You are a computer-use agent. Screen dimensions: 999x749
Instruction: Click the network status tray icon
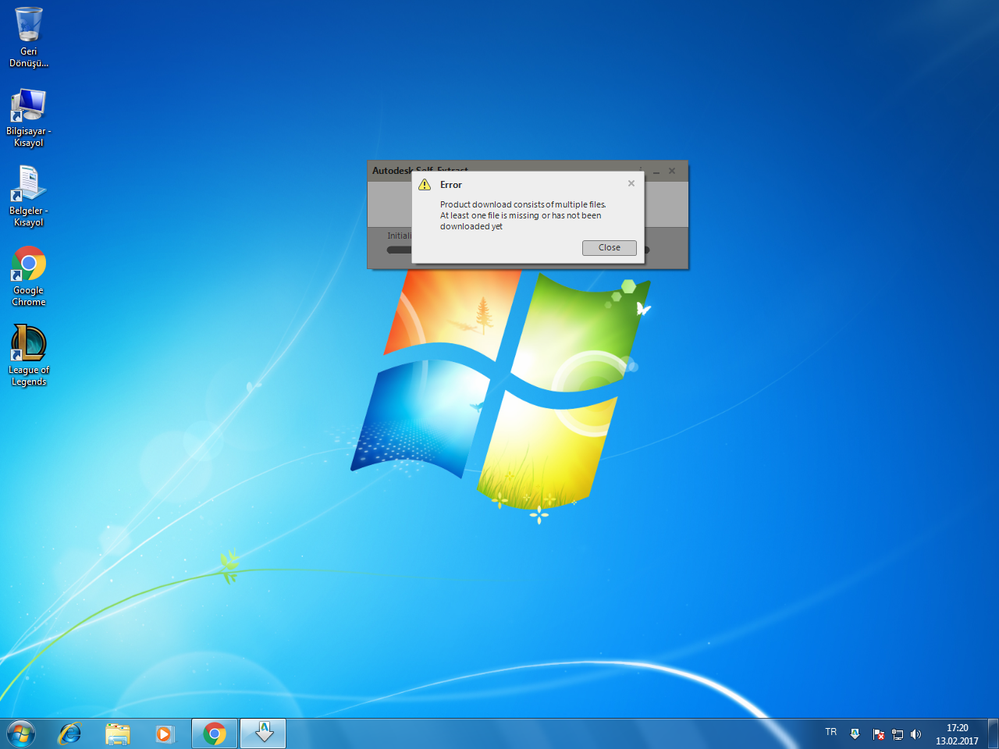coord(897,734)
